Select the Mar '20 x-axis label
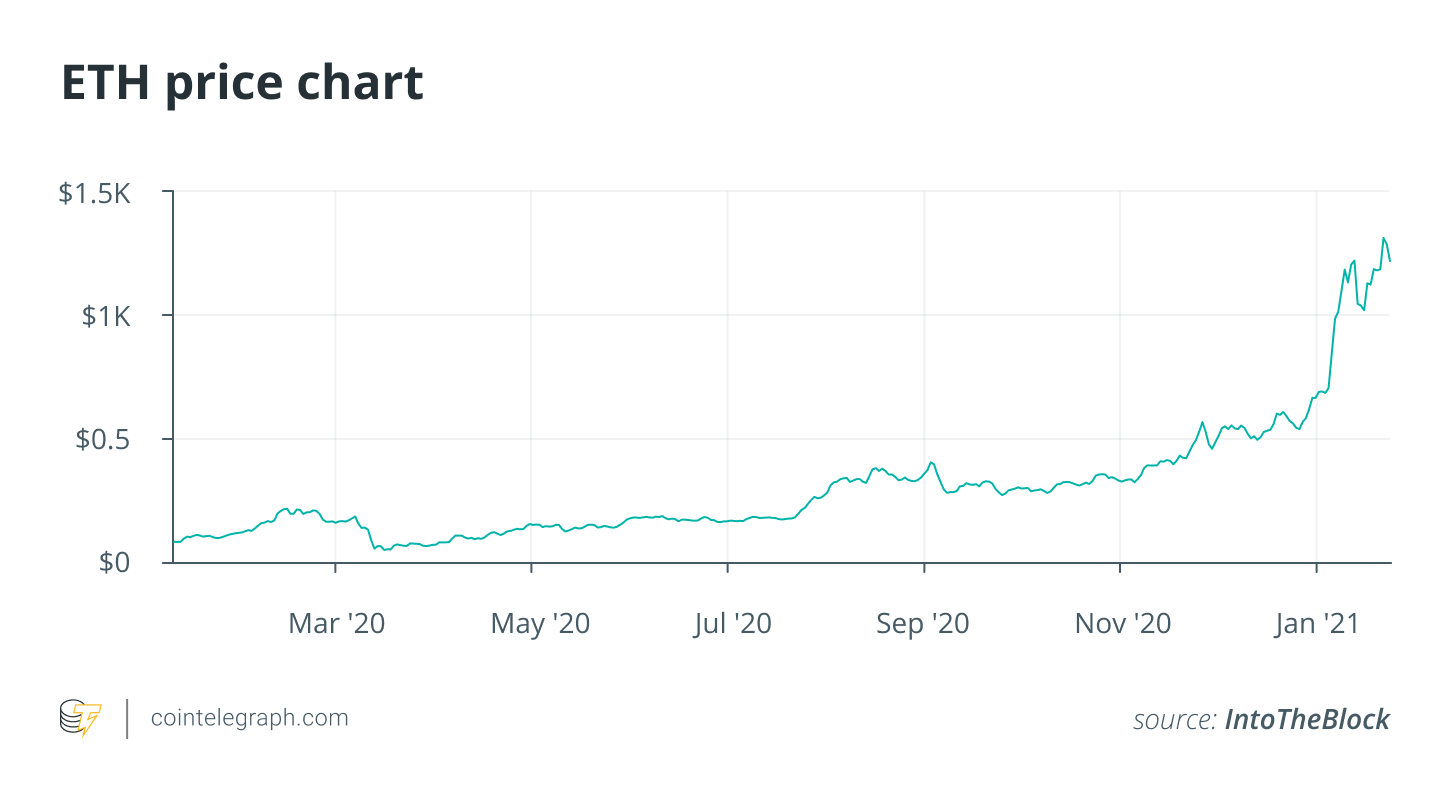 tap(336, 624)
